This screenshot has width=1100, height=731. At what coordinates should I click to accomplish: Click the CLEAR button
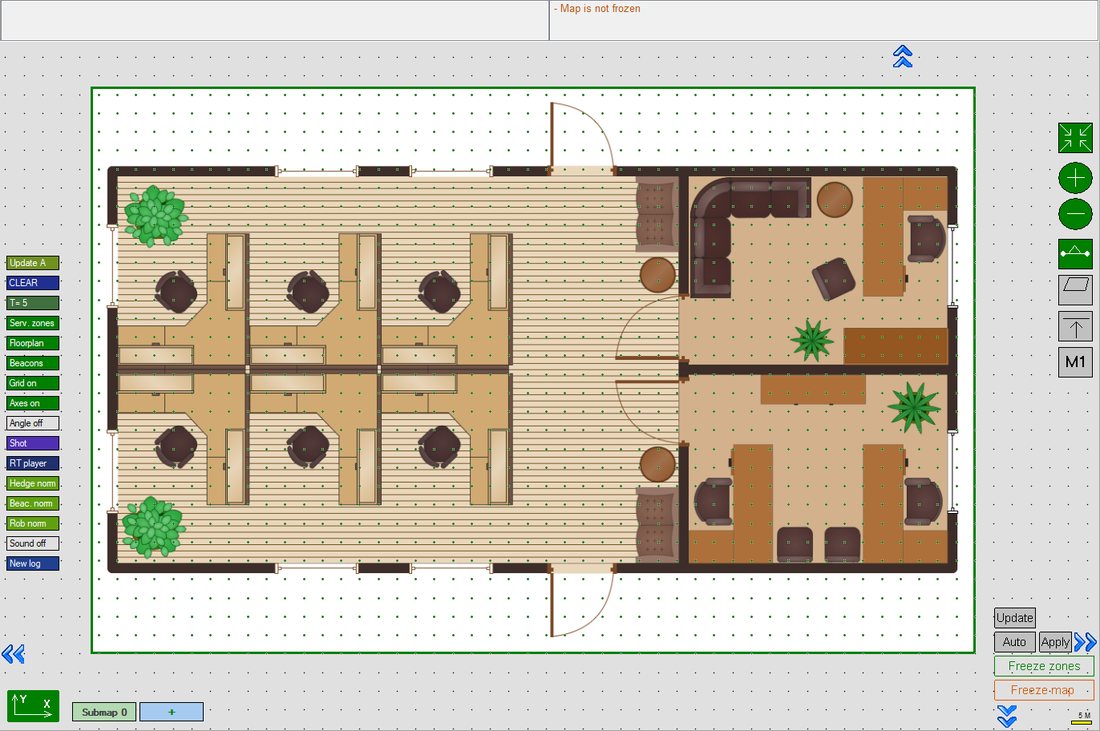(x=32, y=283)
